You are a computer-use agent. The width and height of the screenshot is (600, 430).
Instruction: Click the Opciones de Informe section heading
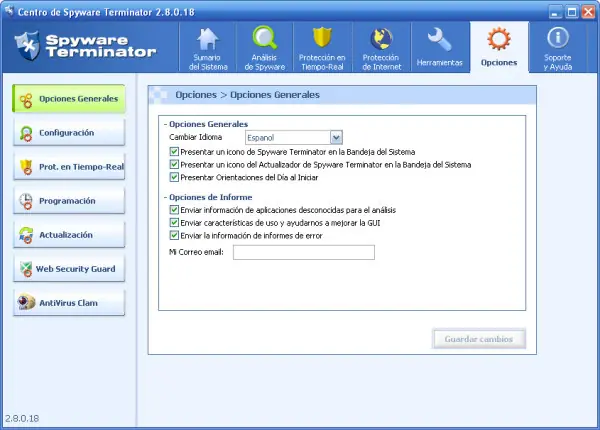[x=210, y=197]
